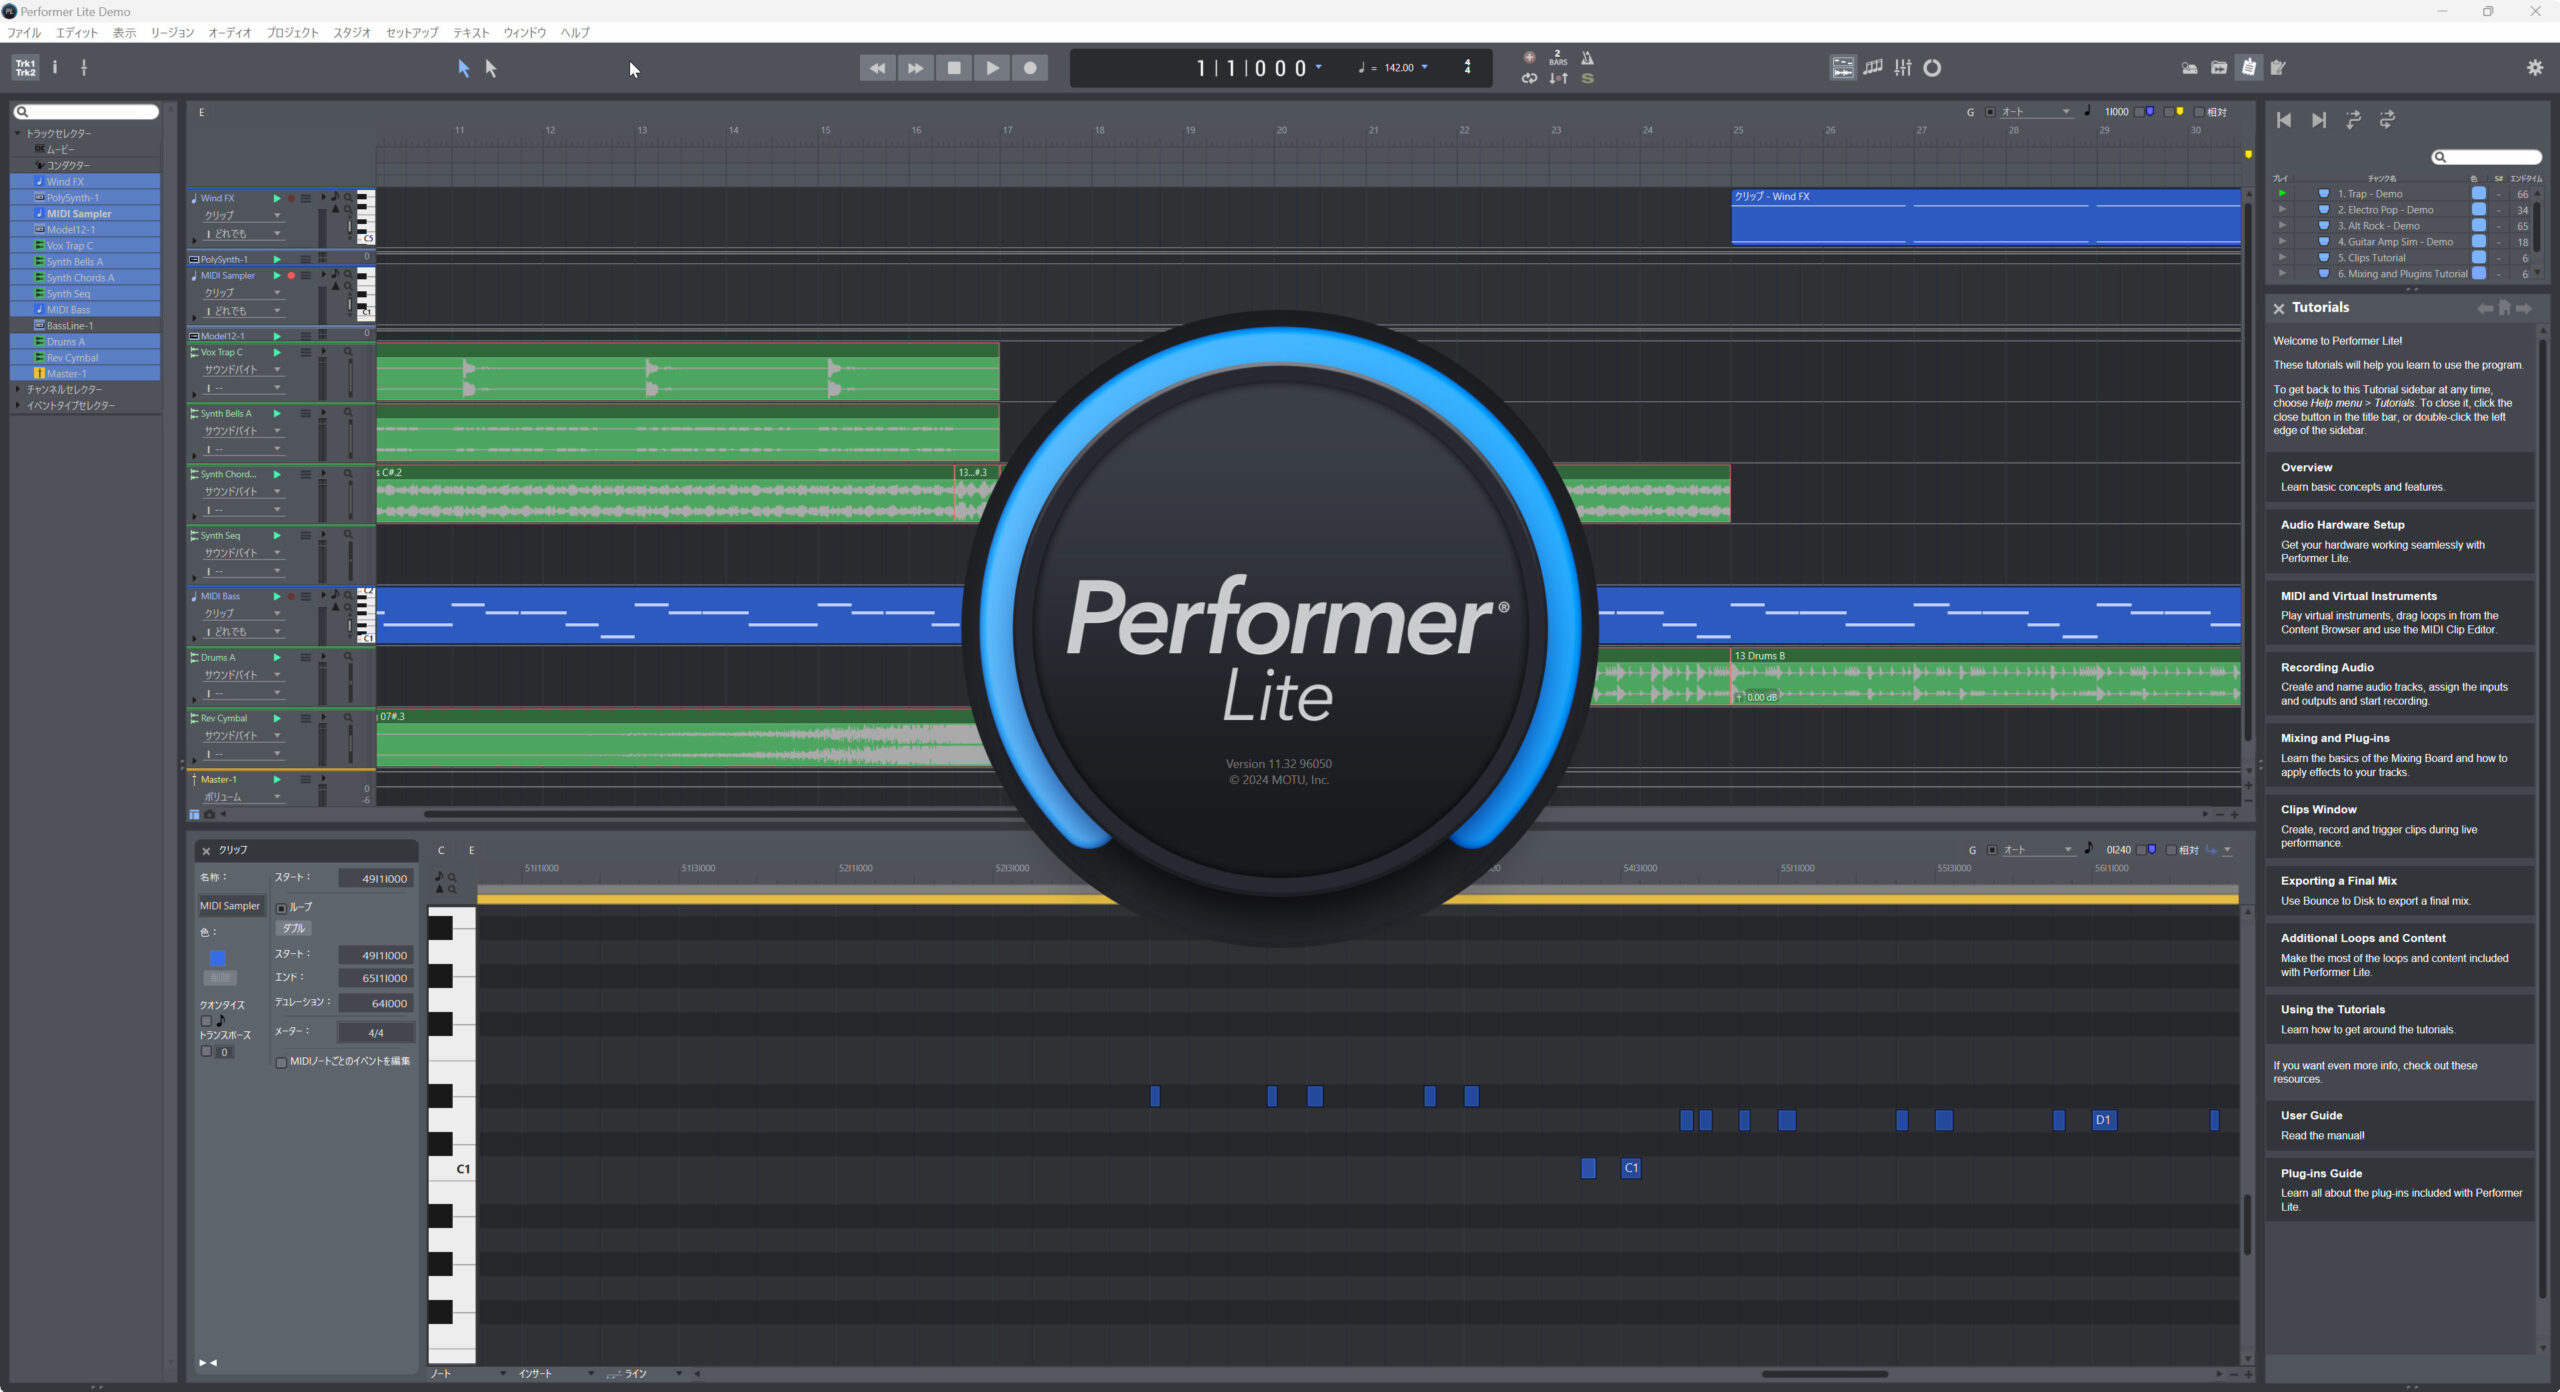Expand the イベントタイプセレクター tree
The height and width of the screenshot is (1392, 2560).
17,405
